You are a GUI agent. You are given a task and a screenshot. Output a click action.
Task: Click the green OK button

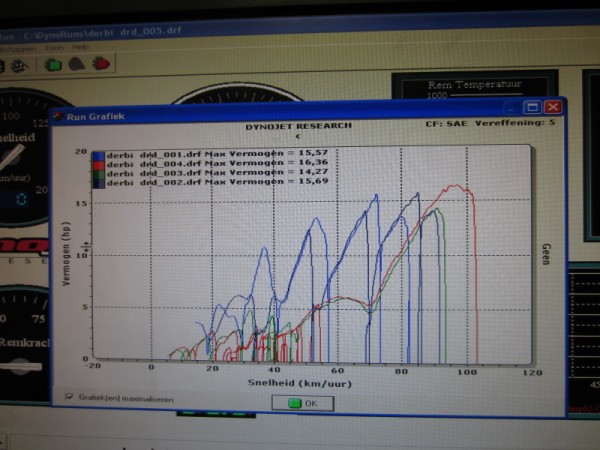click(x=303, y=403)
